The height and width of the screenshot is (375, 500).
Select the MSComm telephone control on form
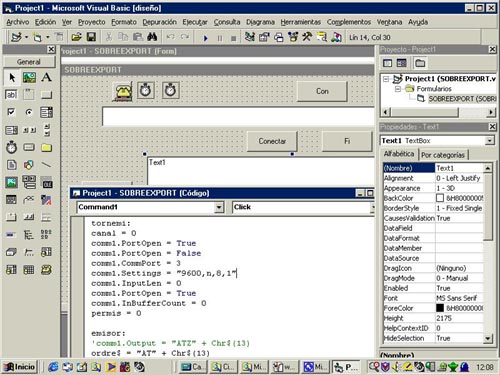tap(123, 91)
